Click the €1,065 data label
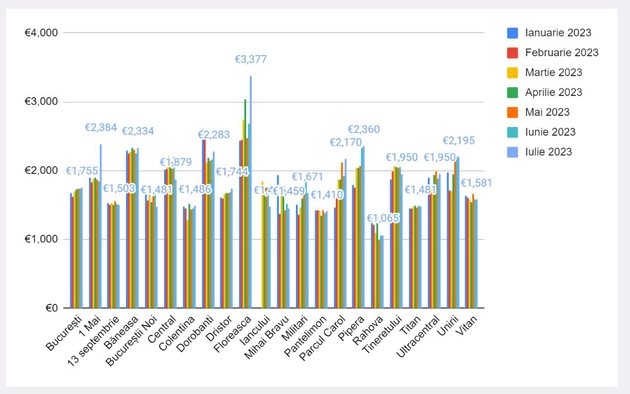630x394 pixels. [x=383, y=218]
